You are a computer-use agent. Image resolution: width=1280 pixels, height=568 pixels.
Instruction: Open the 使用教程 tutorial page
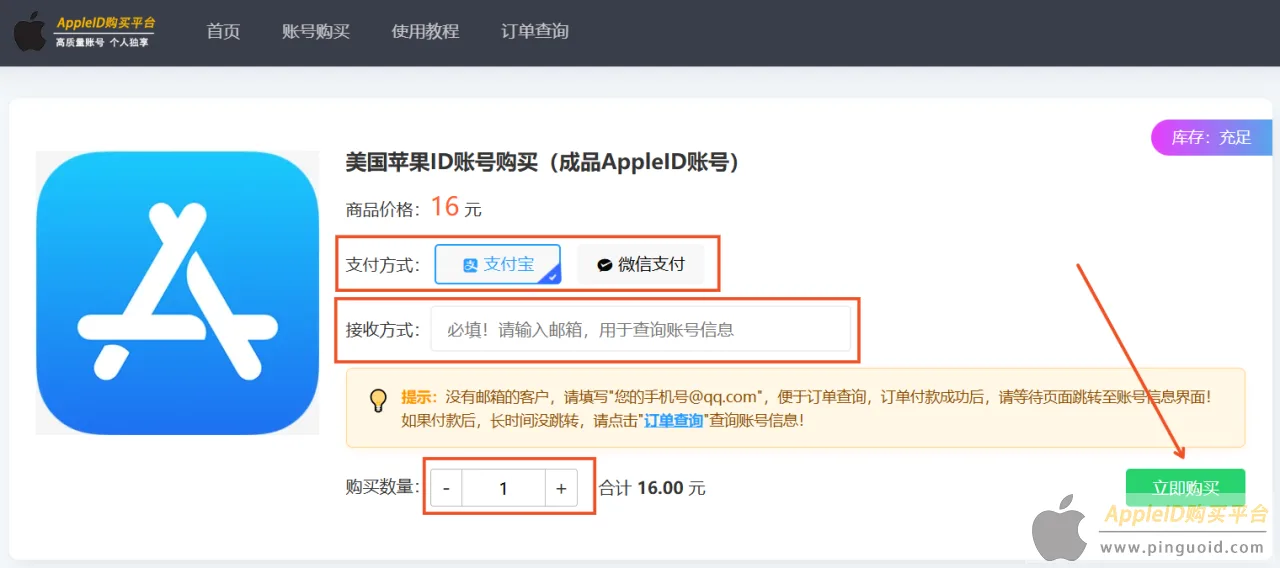click(x=425, y=31)
